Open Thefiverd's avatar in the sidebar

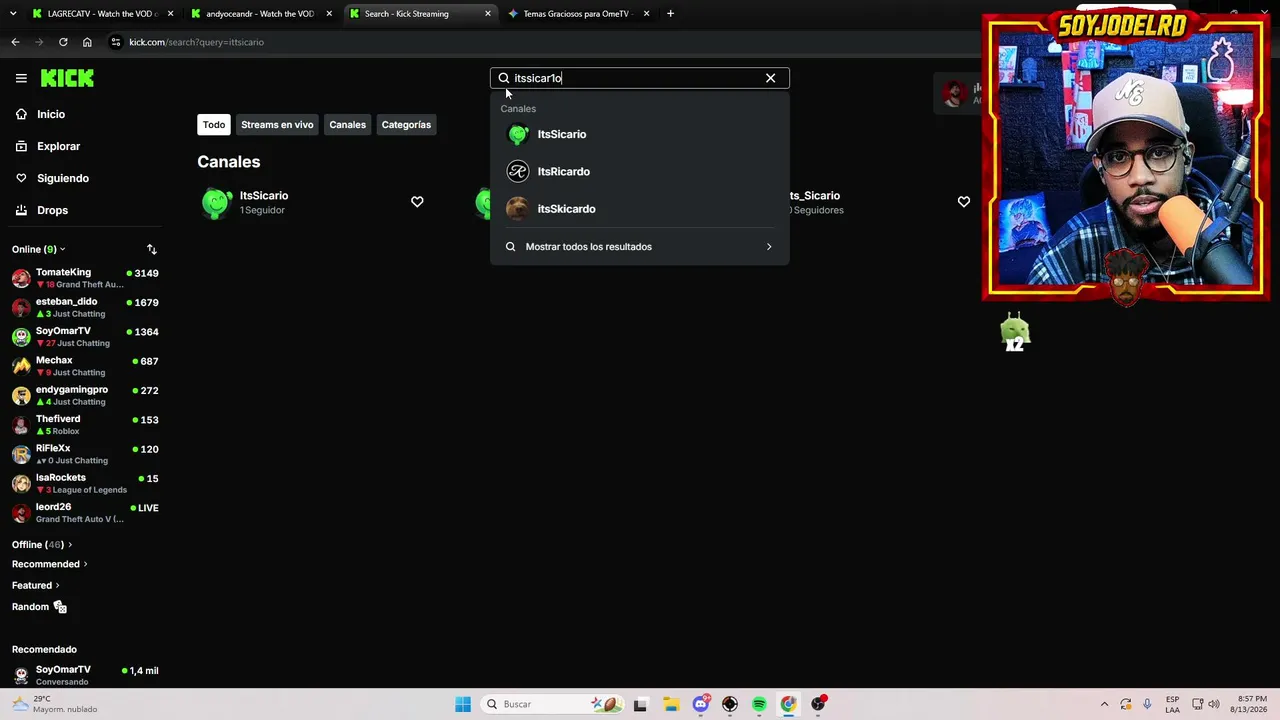pos(21,425)
